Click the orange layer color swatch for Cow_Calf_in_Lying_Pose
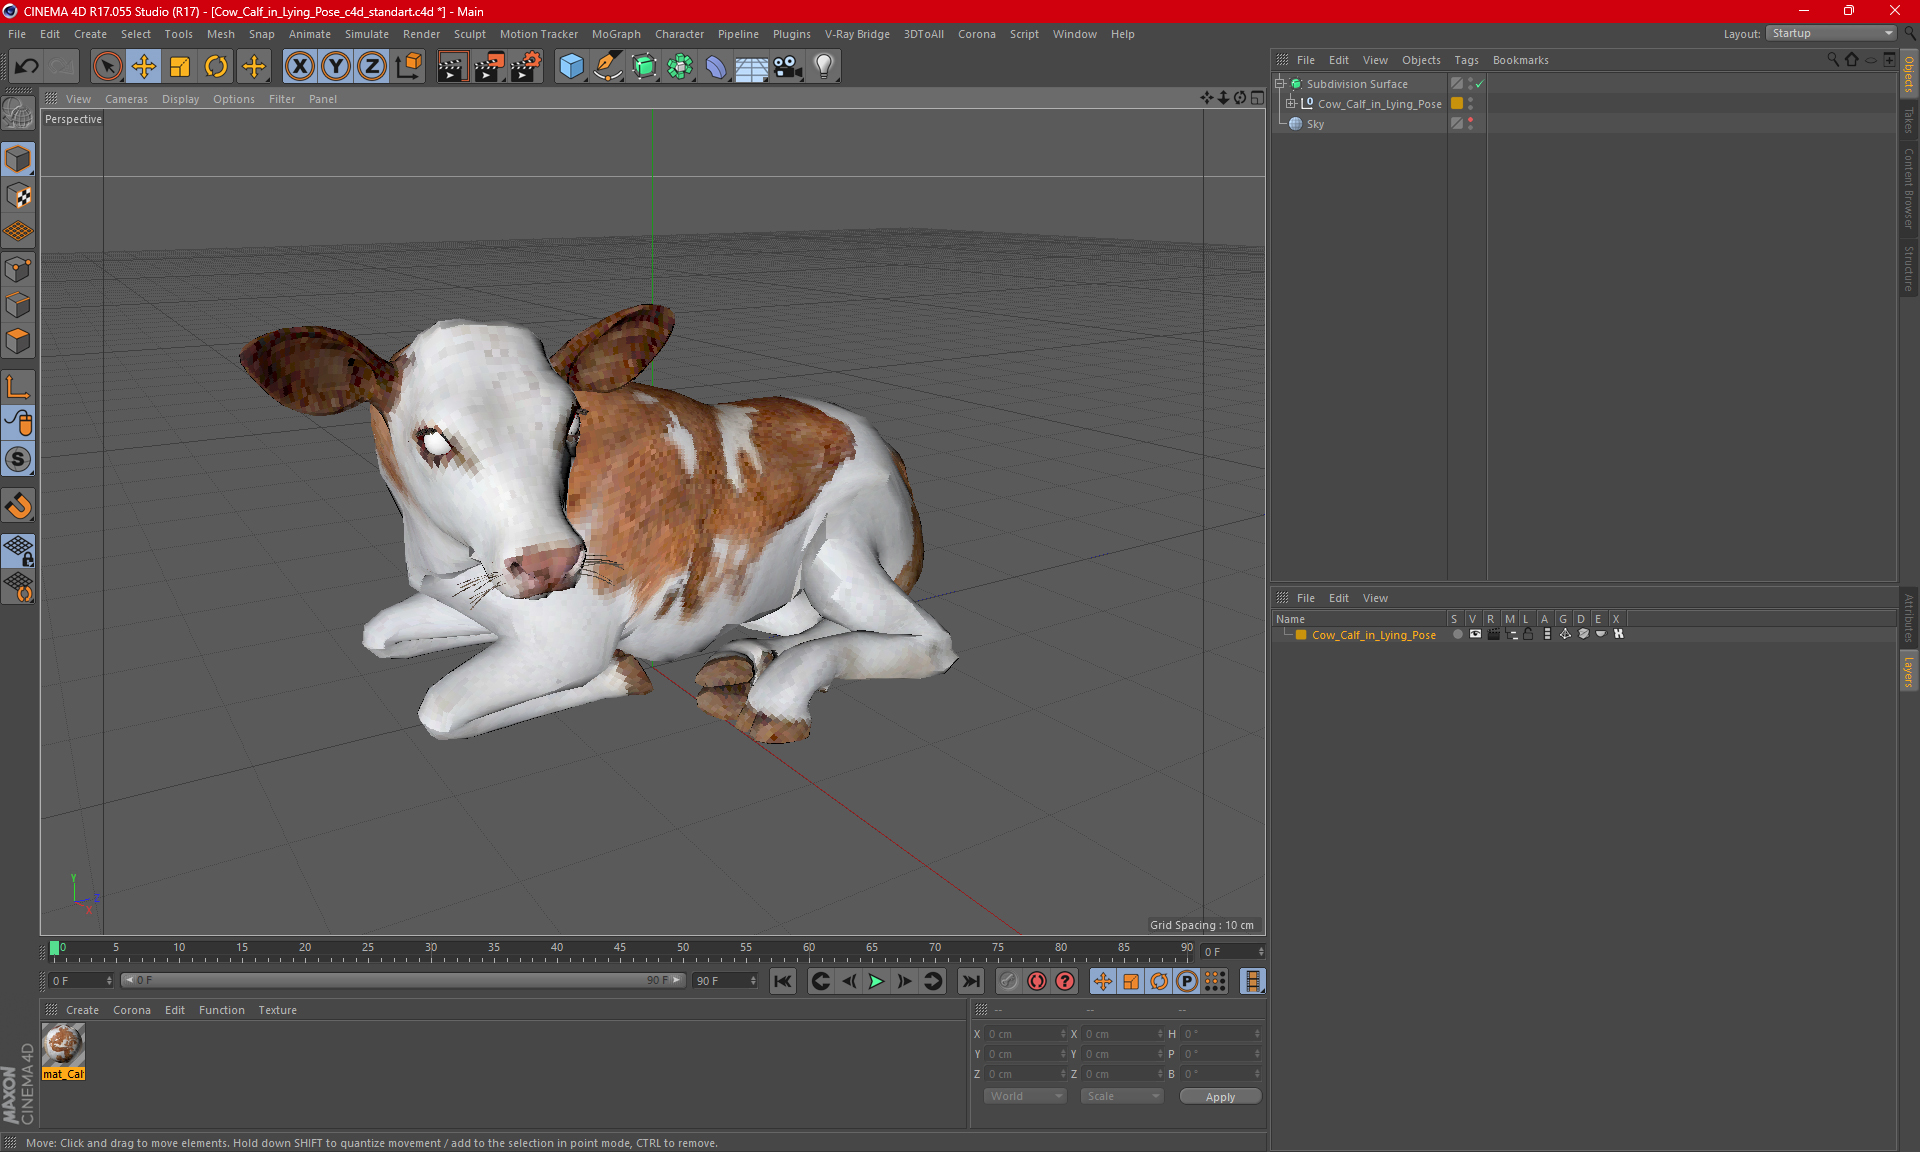 1301,635
